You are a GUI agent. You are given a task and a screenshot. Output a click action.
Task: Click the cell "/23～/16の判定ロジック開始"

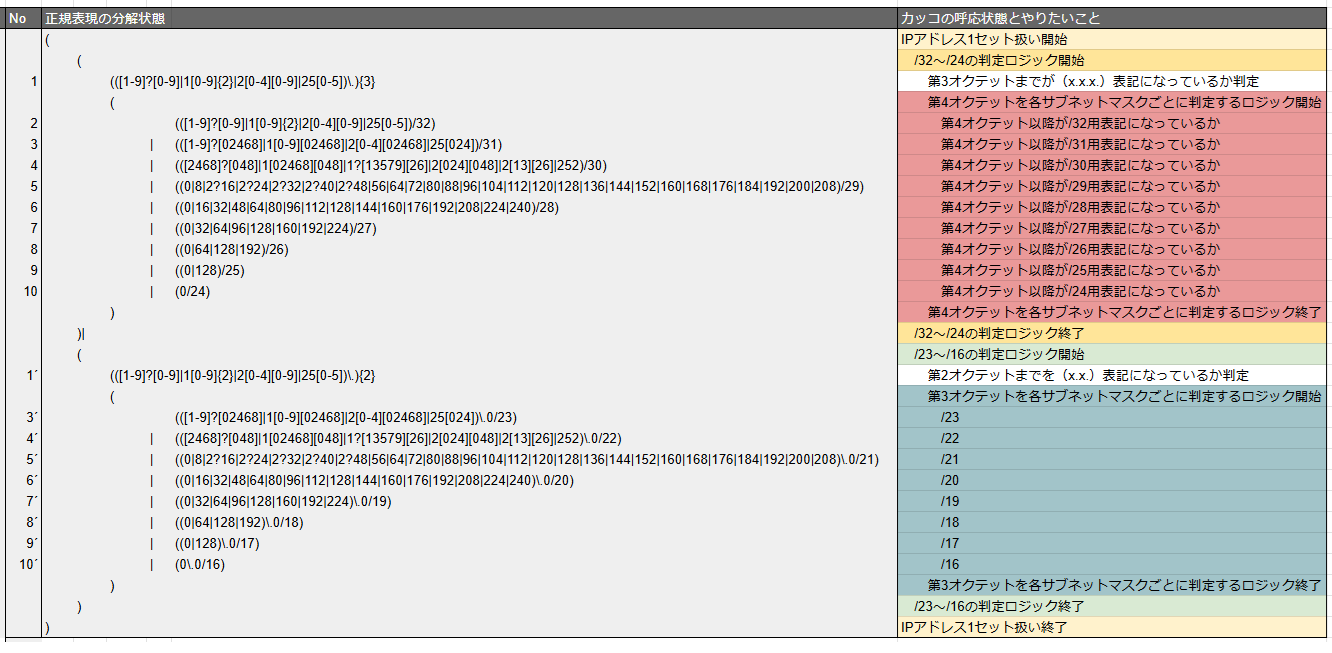tap(1113, 355)
